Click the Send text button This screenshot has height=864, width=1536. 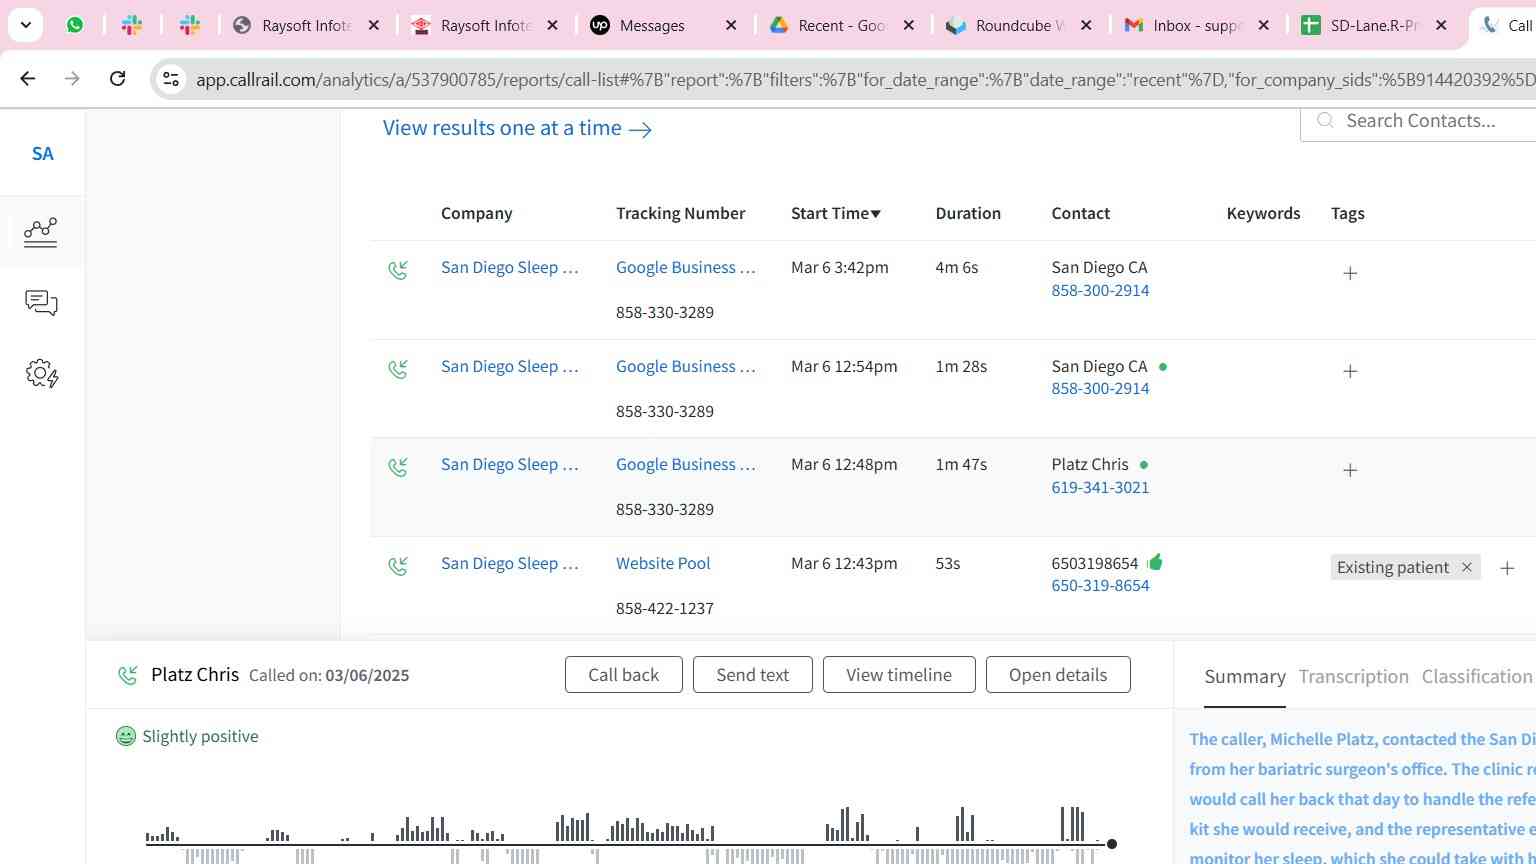[753, 675]
